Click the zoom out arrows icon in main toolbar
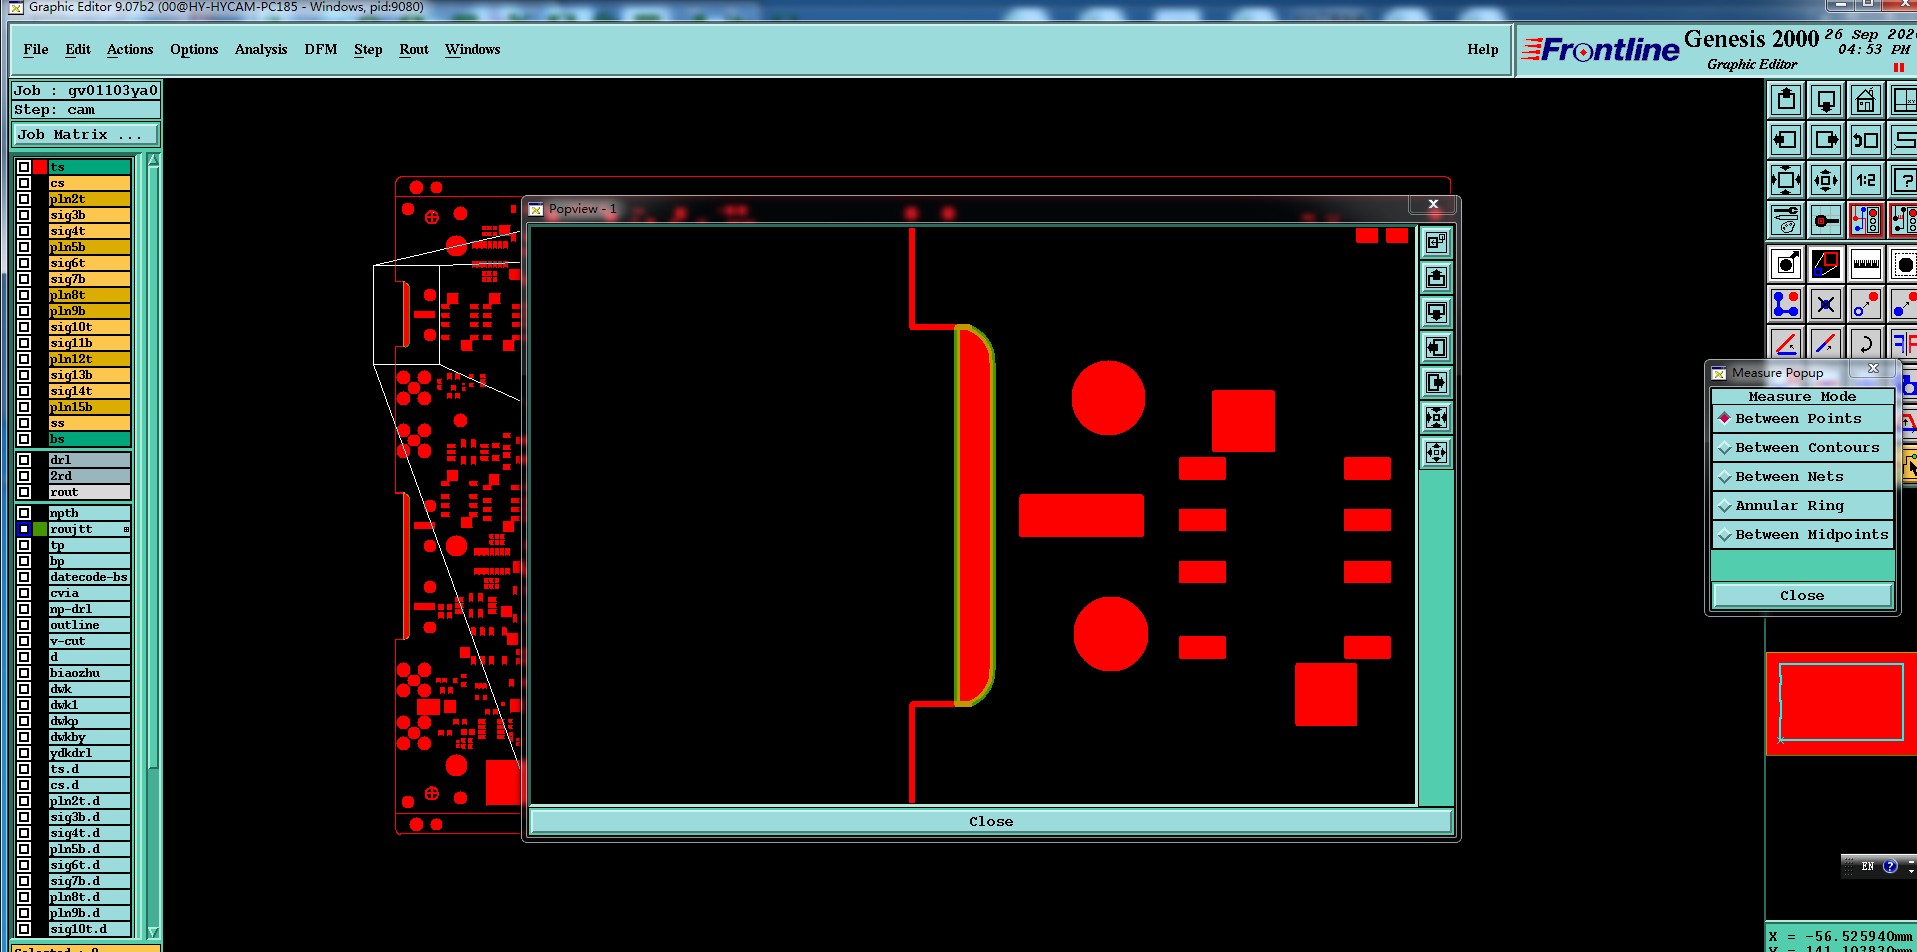The width and height of the screenshot is (1917, 952). [x=1826, y=180]
